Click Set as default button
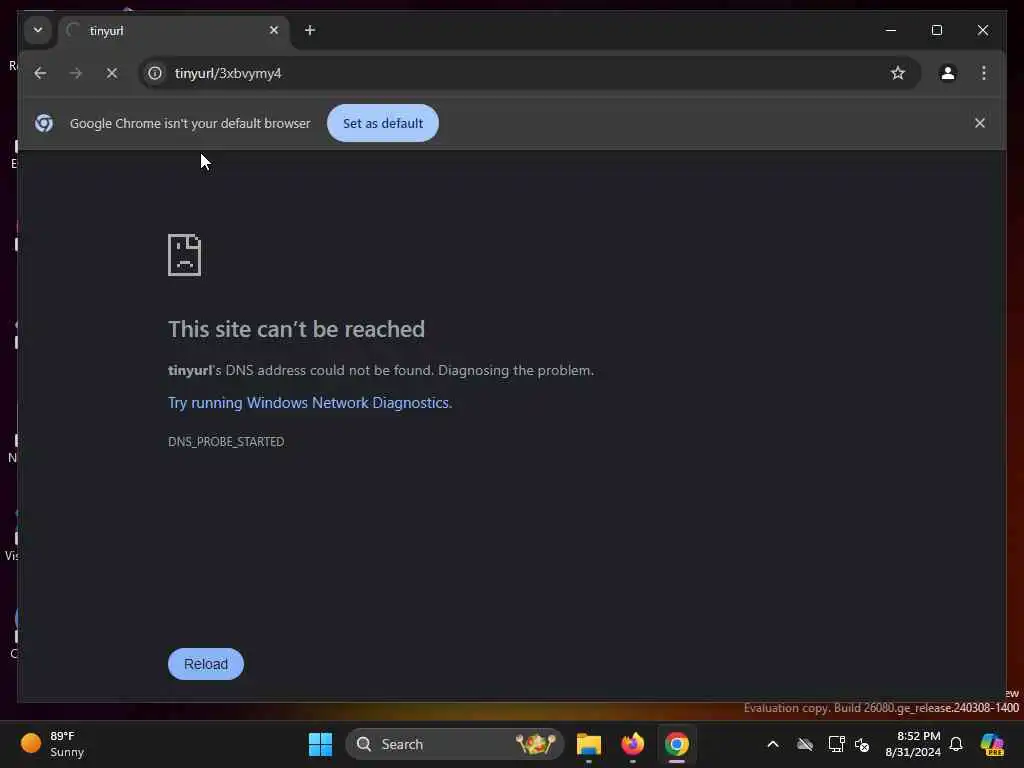 pos(383,123)
